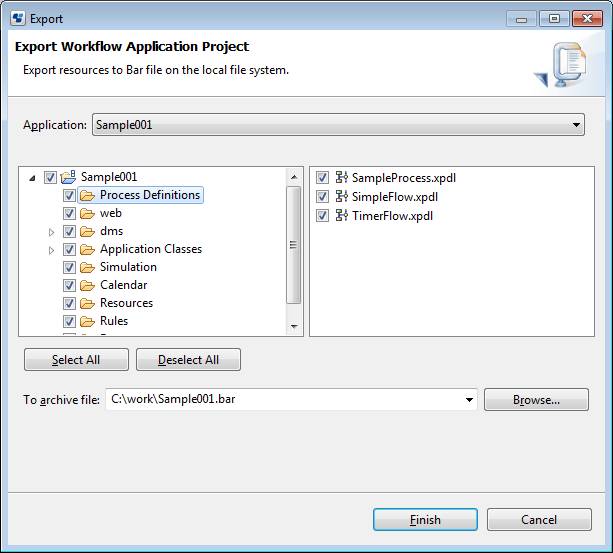Image resolution: width=613 pixels, height=553 pixels.
Task: Uncheck the SampleProcess.xpdl checkbox
Action: coord(322,178)
